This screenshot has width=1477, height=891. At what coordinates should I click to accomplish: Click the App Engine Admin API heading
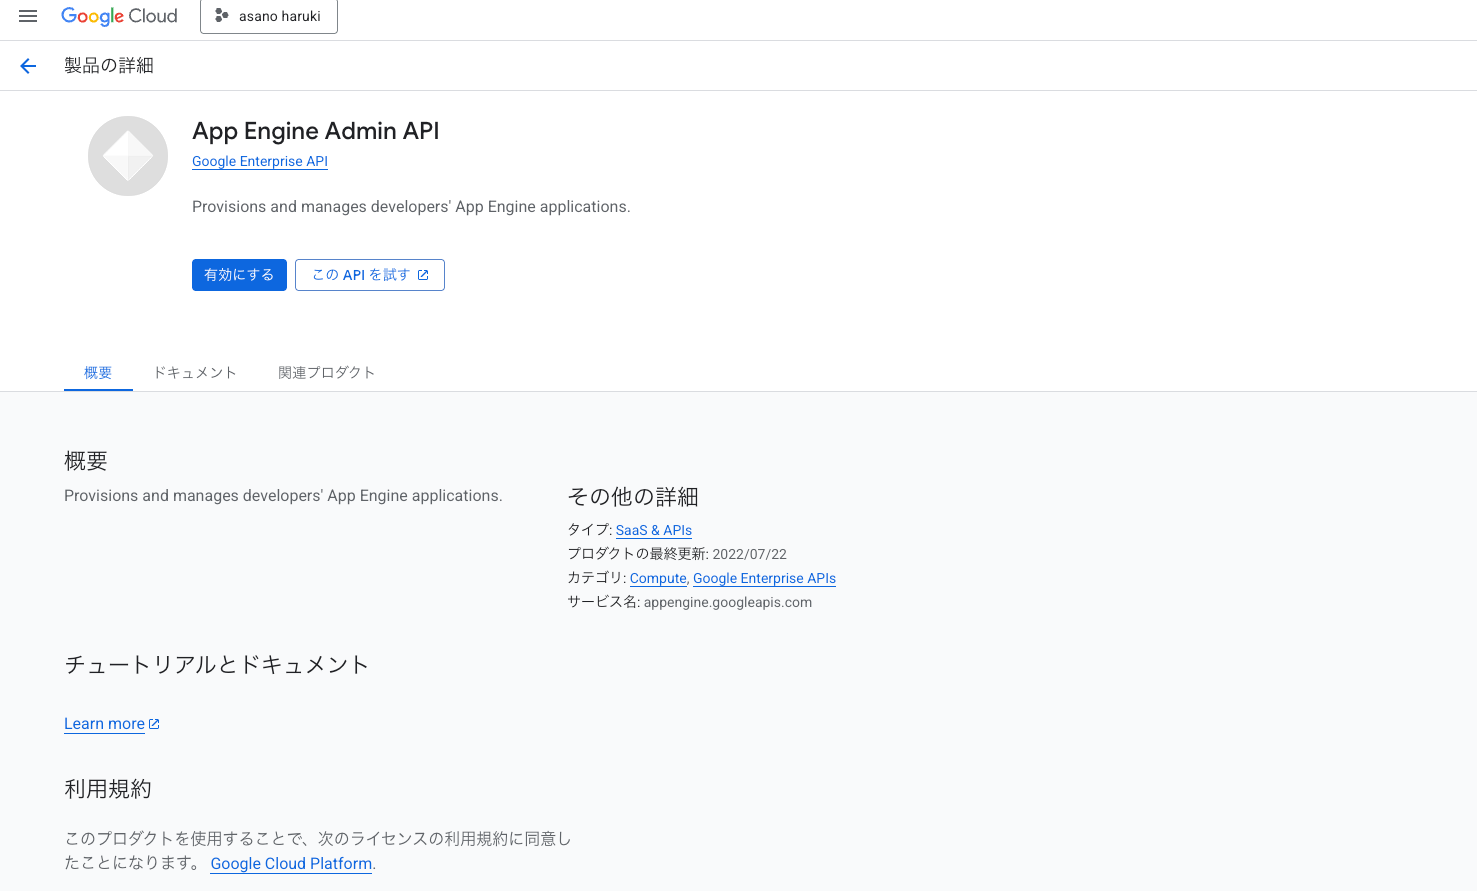point(316,131)
